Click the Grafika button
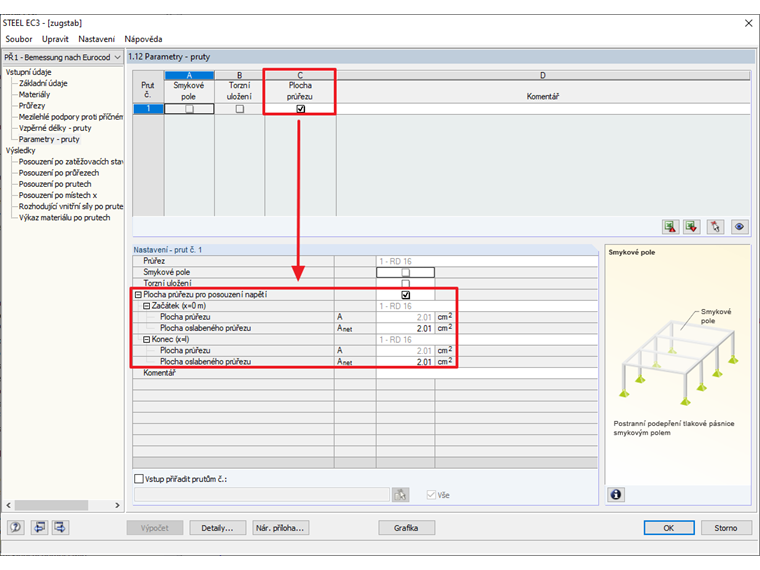The height and width of the screenshot is (570, 760). tap(406, 528)
